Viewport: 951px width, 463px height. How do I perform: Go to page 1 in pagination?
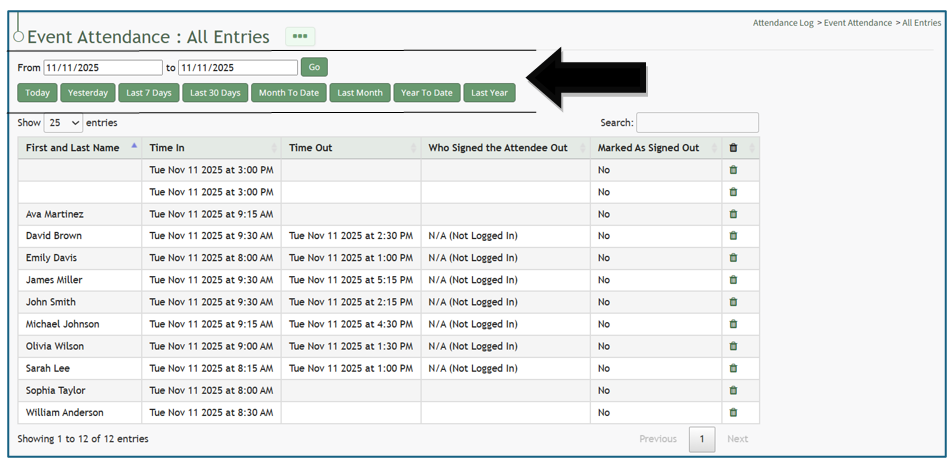pos(702,439)
